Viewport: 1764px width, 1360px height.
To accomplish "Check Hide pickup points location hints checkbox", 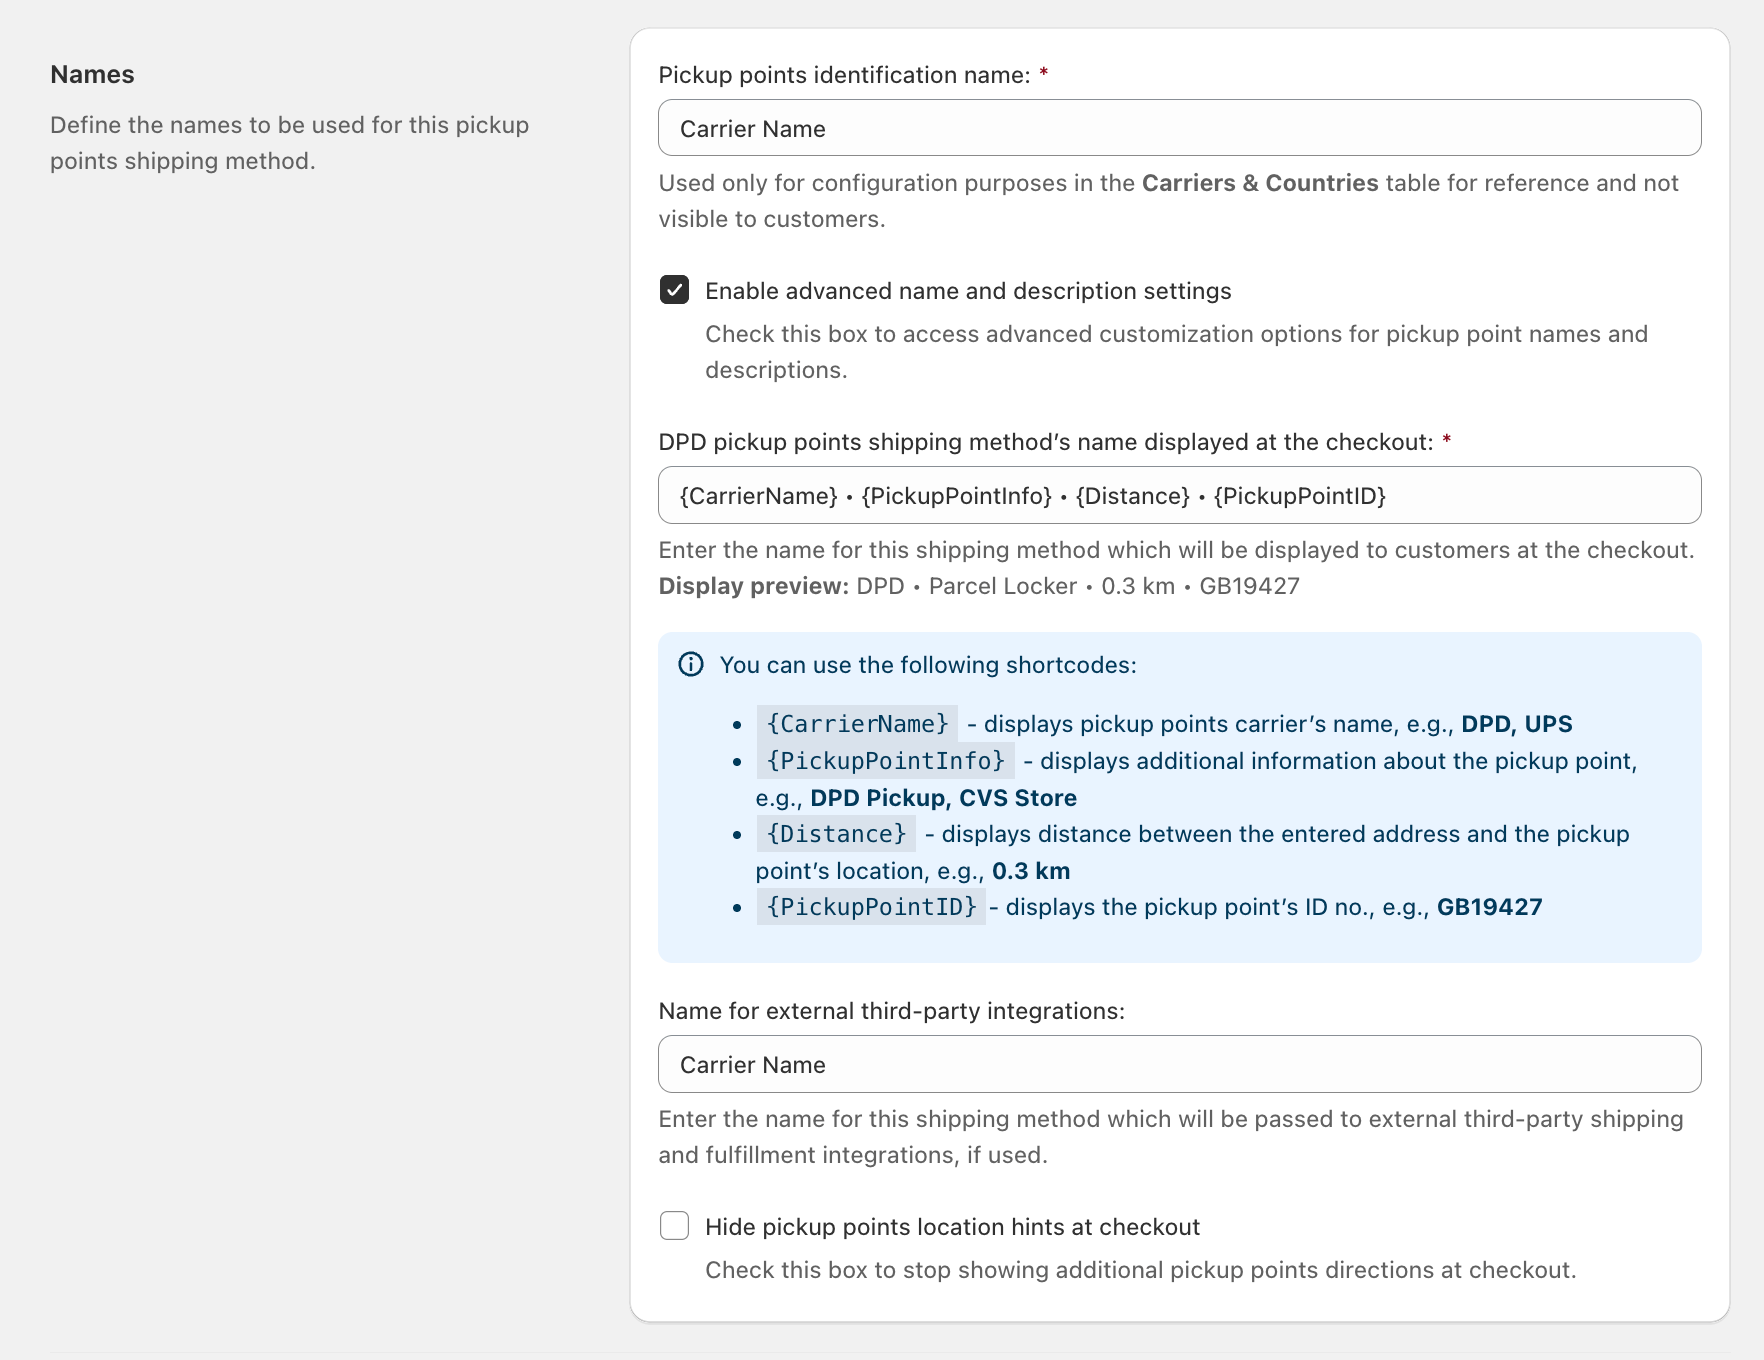I will point(675,1226).
